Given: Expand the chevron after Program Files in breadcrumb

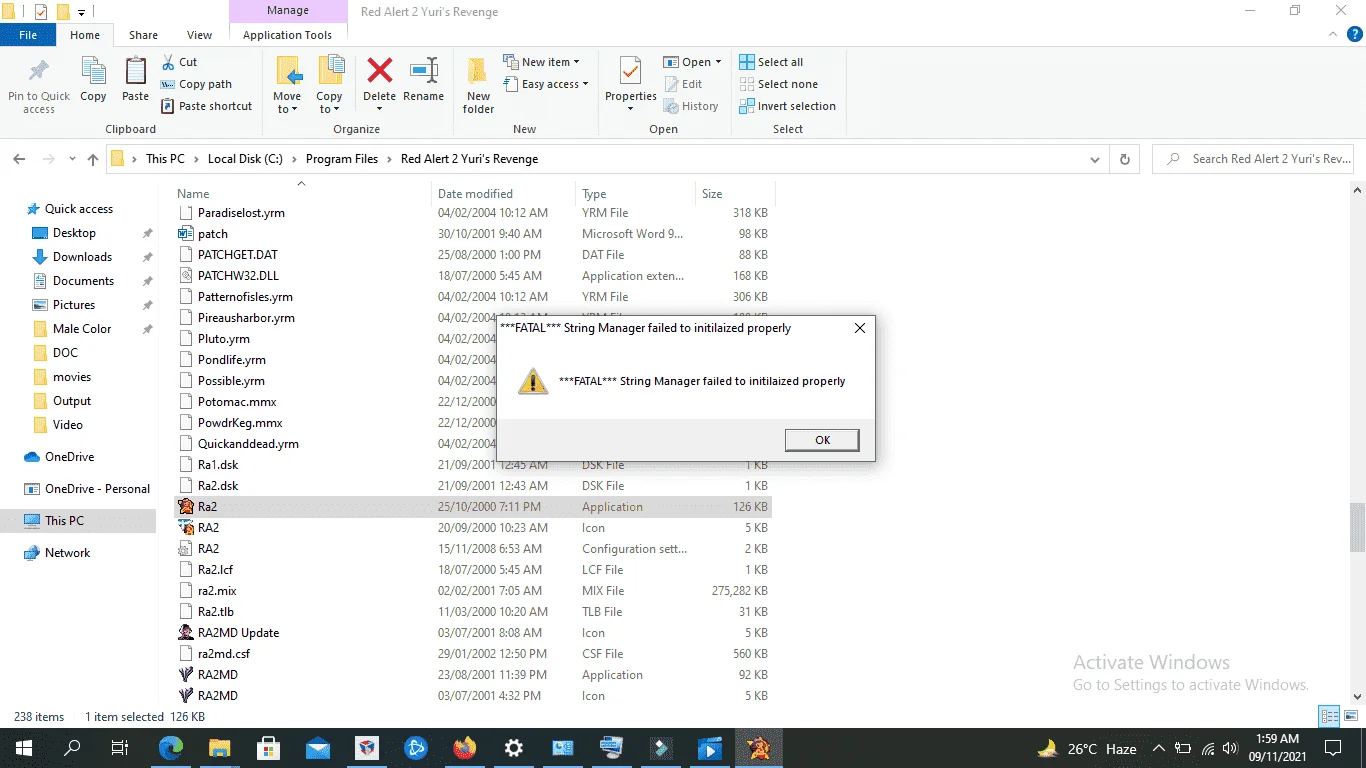Looking at the screenshot, I should click(390, 159).
